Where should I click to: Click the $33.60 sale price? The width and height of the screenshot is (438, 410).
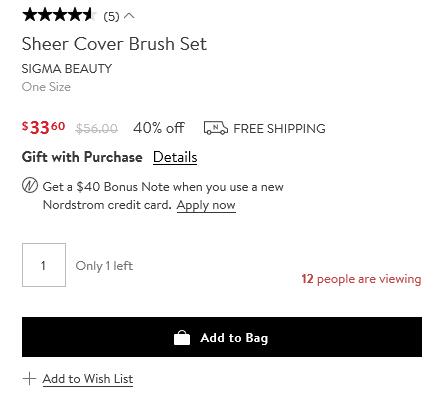43,127
